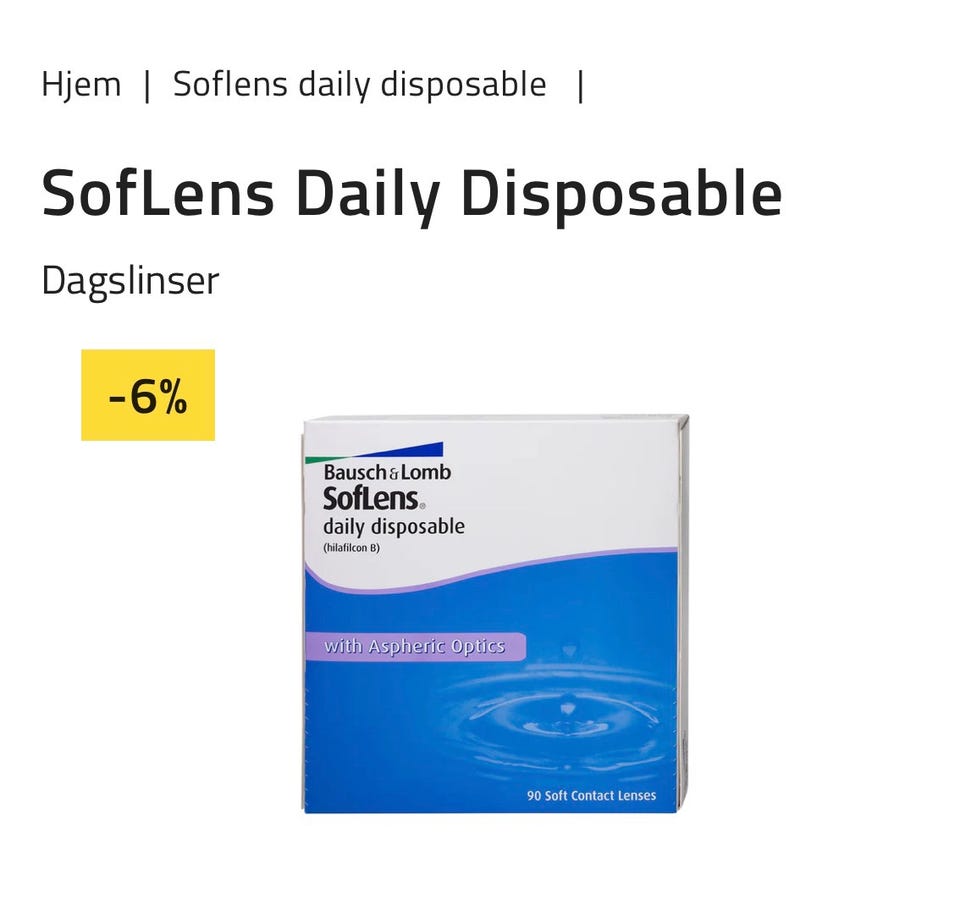Click the separator bar after Hjem
This screenshot has height=902, width=960.
click(147, 86)
